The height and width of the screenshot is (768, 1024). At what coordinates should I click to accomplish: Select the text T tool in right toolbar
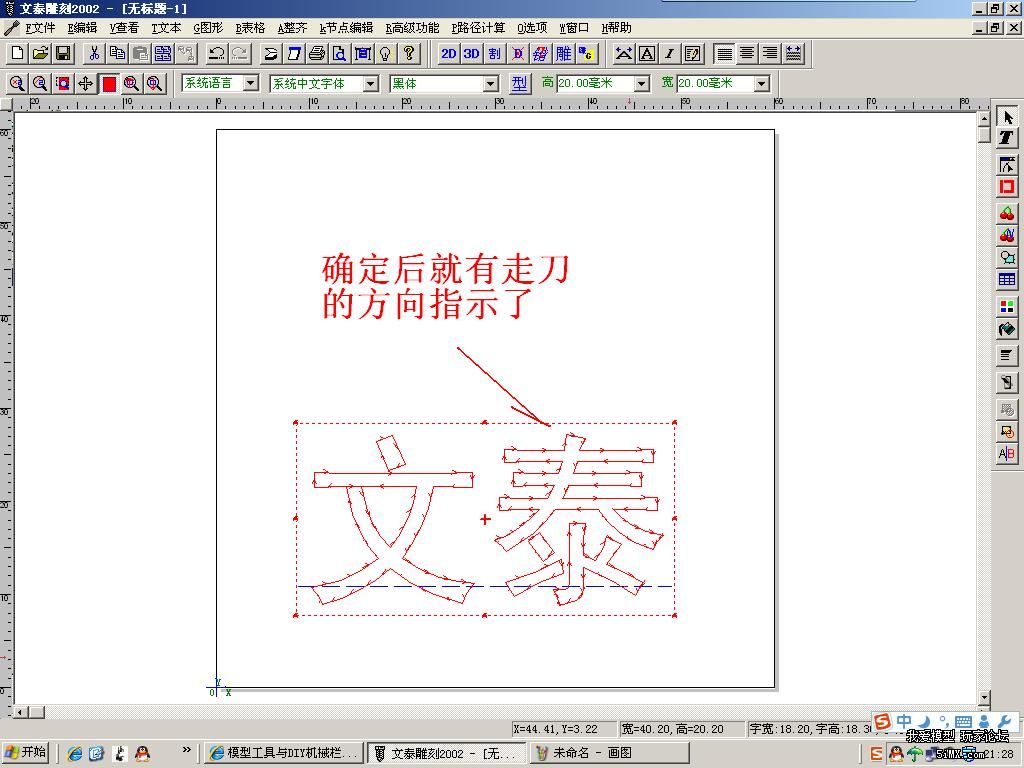tap(1007, 138)
